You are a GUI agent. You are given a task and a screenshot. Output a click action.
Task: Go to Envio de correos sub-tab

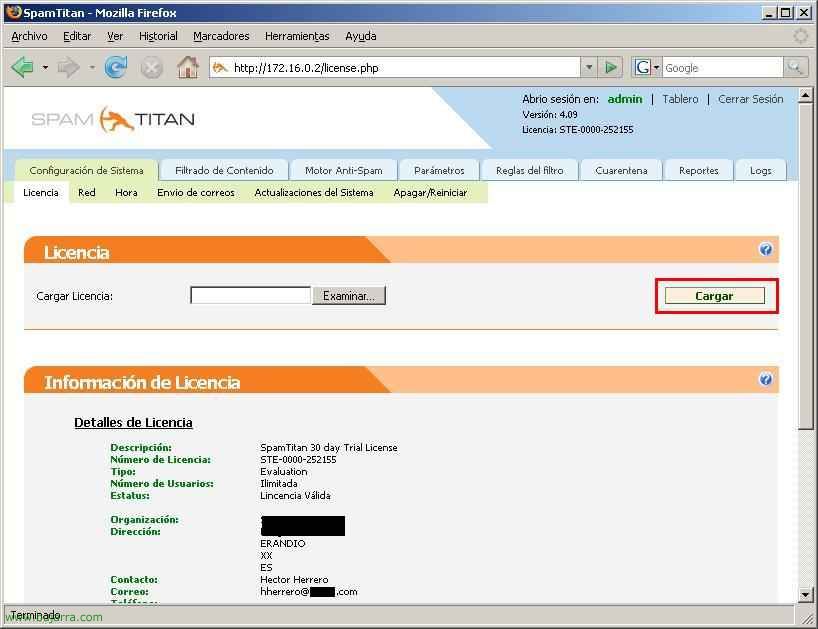tap(196, 192)
